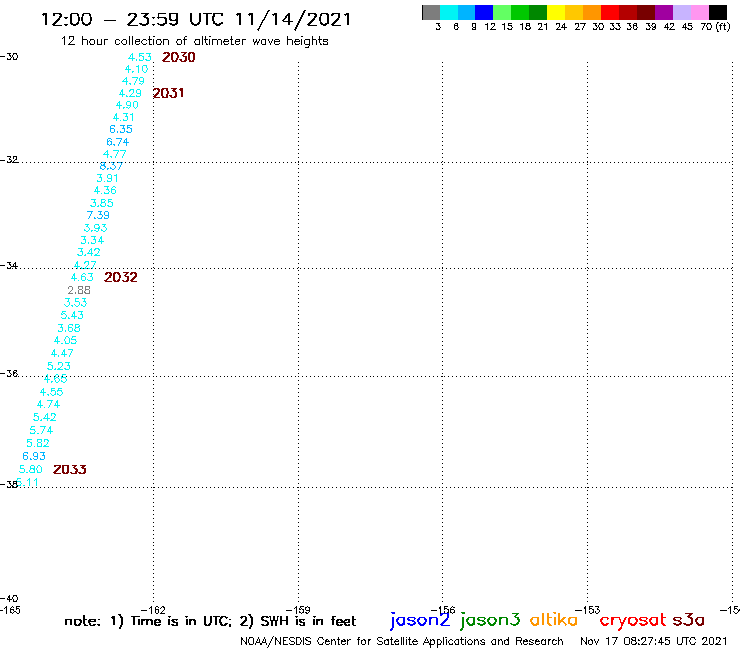Click the 5.23 wave height value
This screenshot has width=740, height=650.
tap(59, 366)
